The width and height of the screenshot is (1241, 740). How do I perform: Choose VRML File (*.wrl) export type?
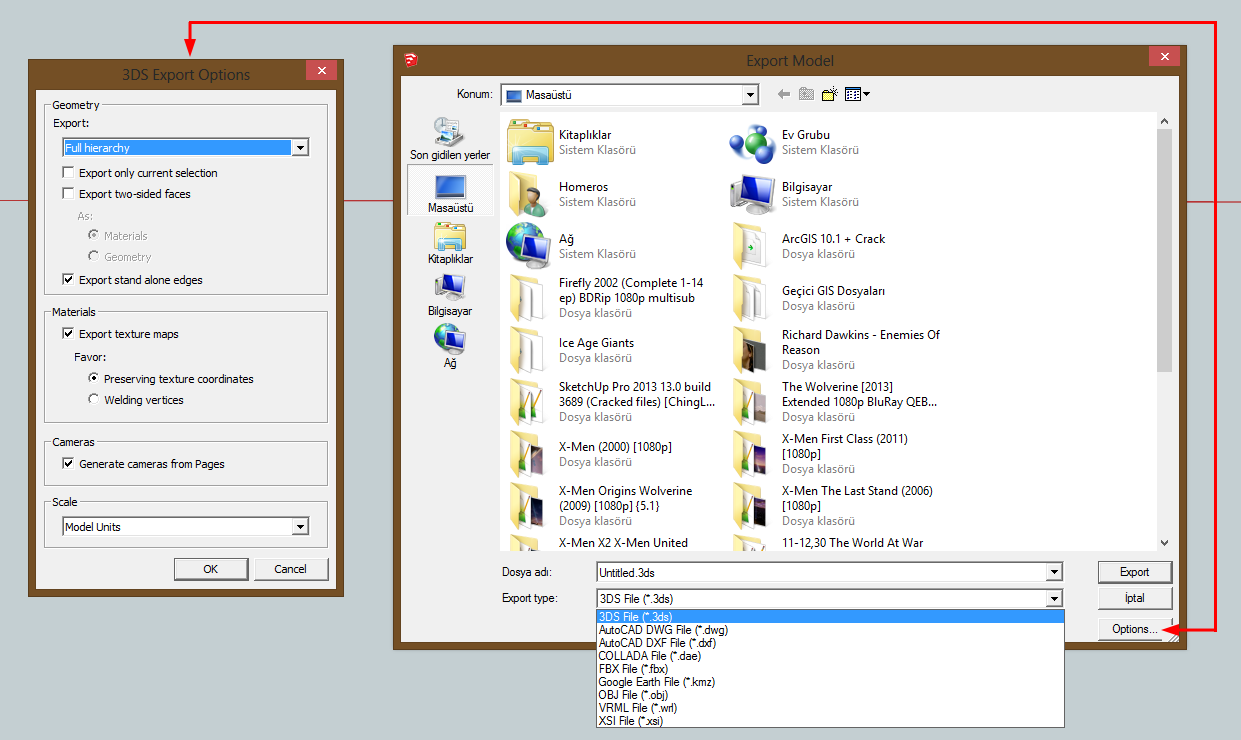tap(830, 708)
